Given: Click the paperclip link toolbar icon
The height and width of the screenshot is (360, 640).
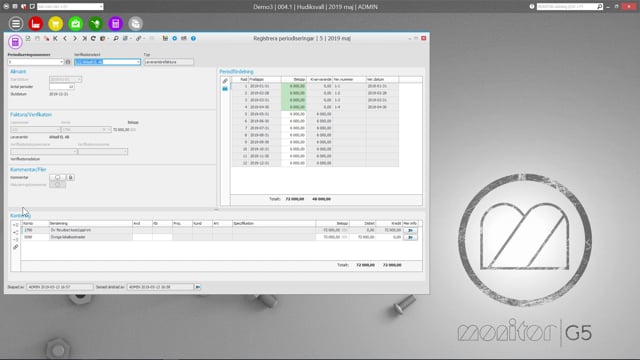Looking at the screenshot, I should 139,38.
